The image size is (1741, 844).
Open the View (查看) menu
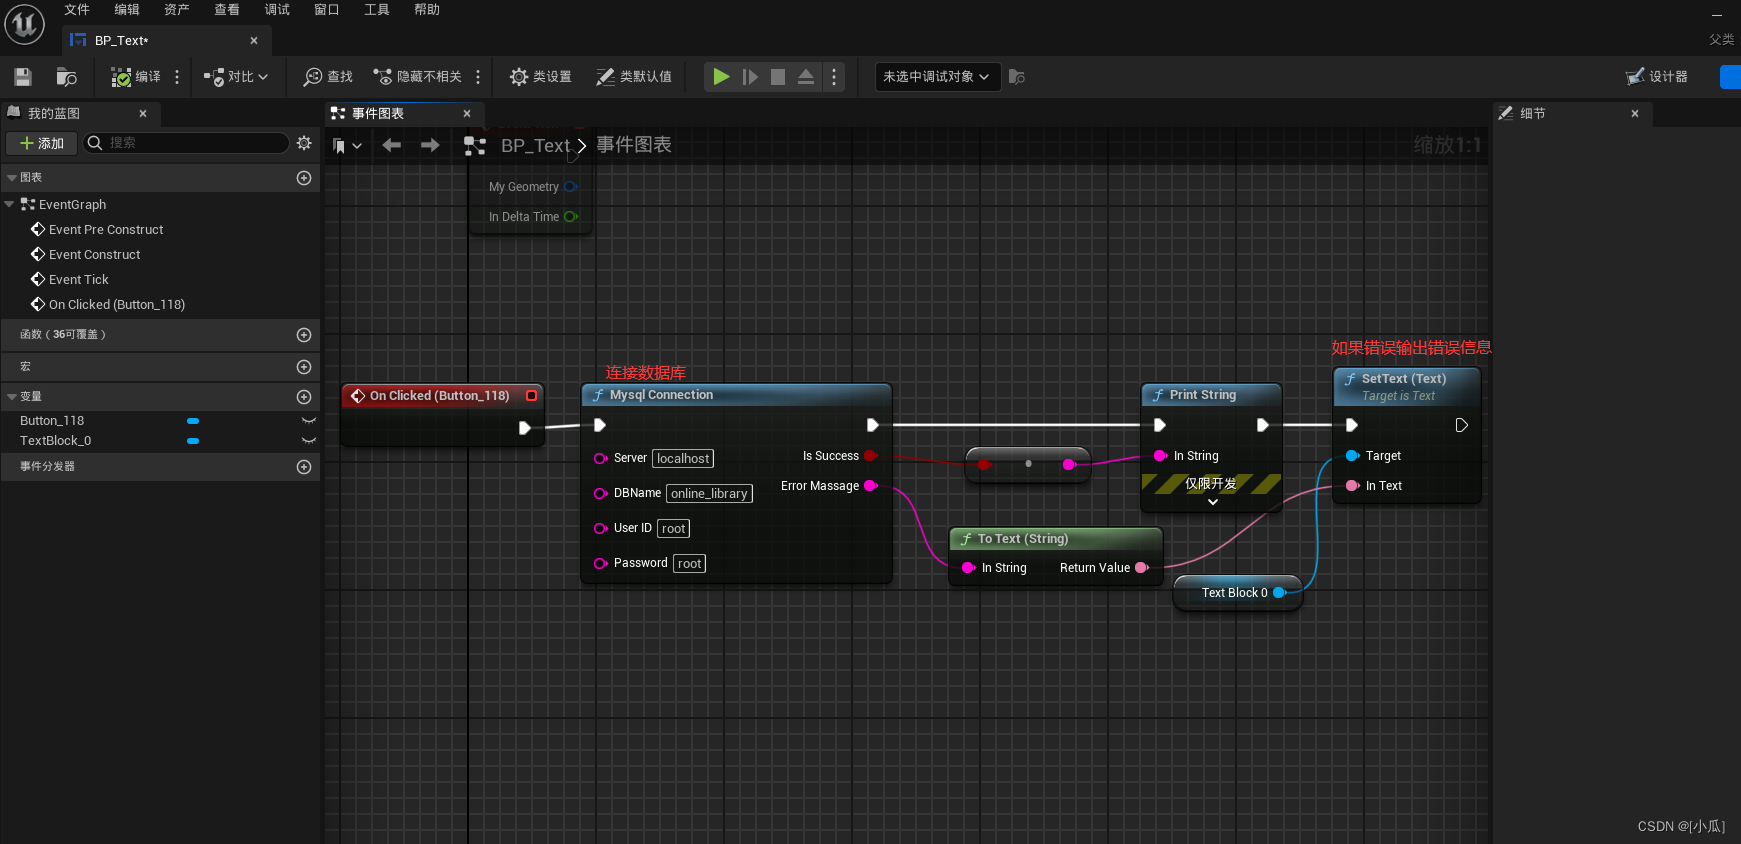point(227,10)
